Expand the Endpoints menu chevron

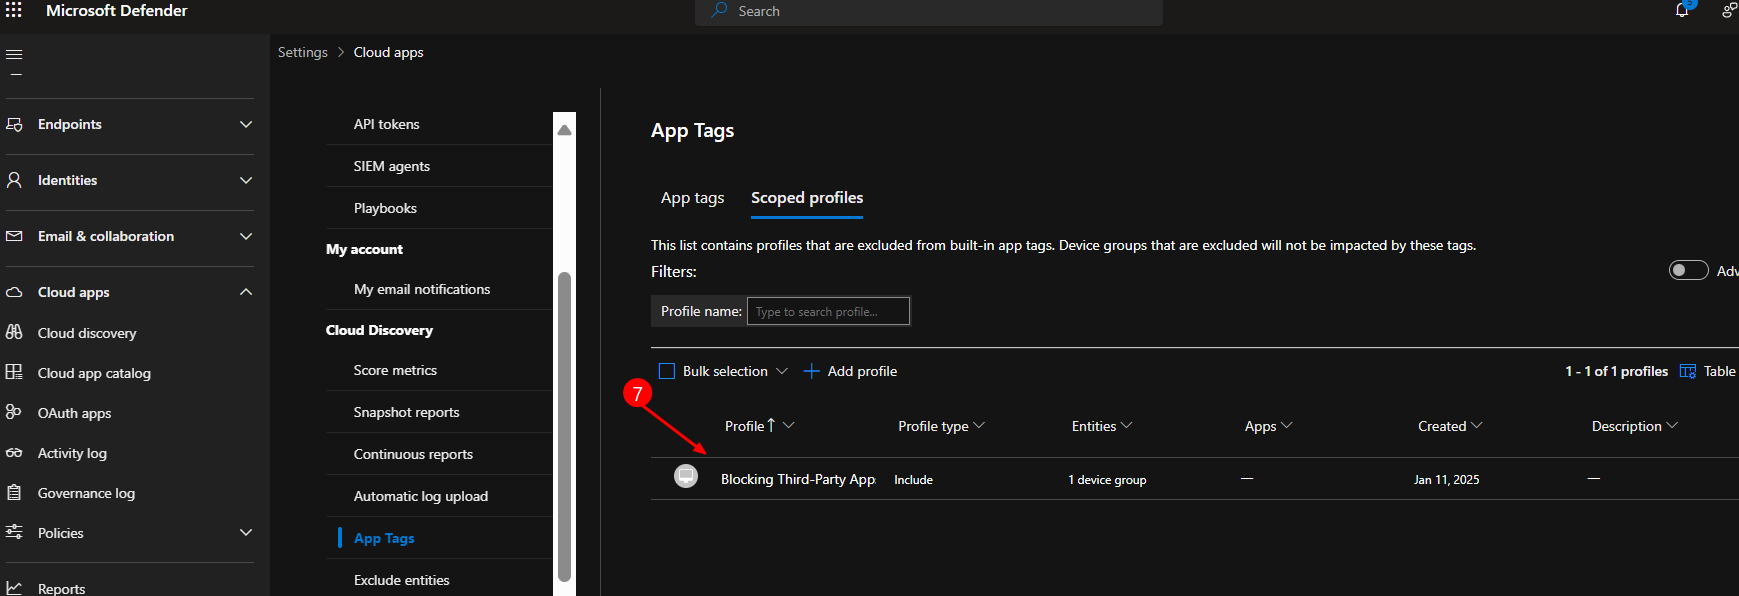coord(246,124)
